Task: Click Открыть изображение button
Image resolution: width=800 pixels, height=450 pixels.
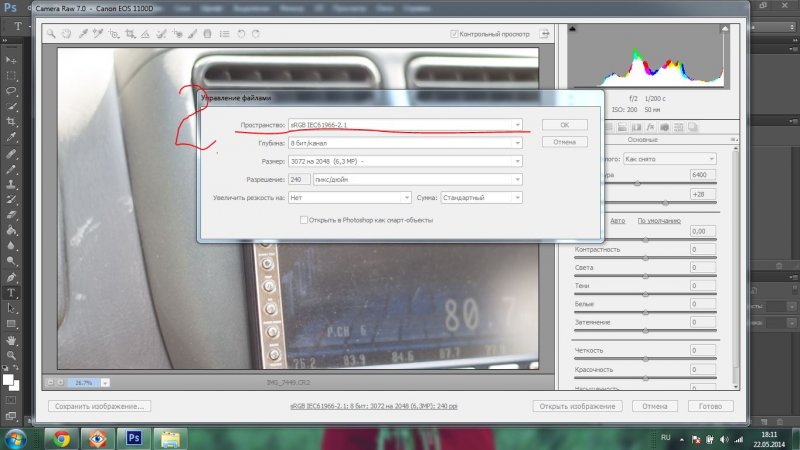Action: [x=577, y=406]
